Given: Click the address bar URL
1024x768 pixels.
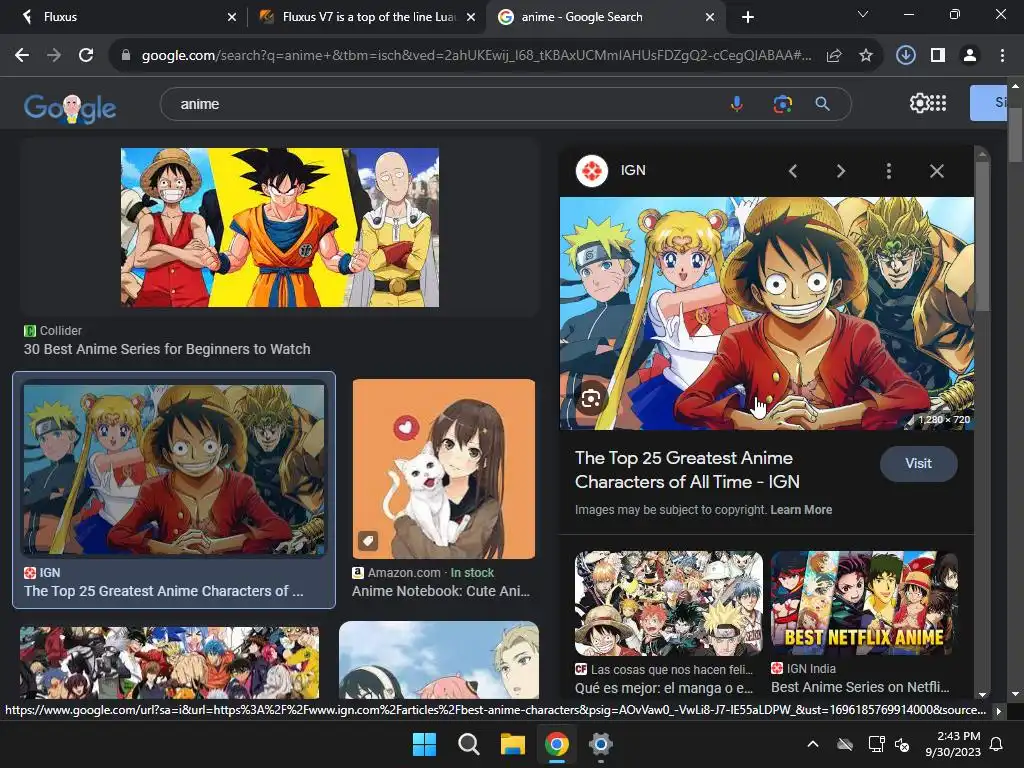Looking at the screenshot, I should 477,56.
